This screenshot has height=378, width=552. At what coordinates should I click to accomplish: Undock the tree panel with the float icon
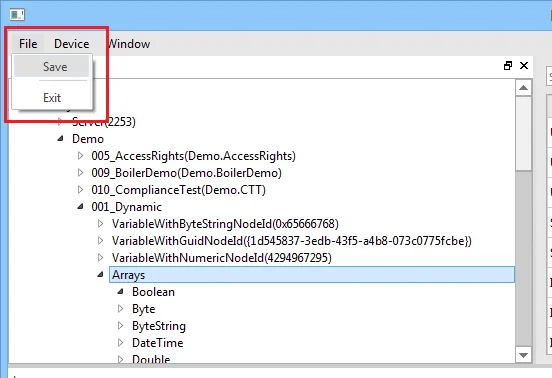pyautogui.click(x=508, y=65)
